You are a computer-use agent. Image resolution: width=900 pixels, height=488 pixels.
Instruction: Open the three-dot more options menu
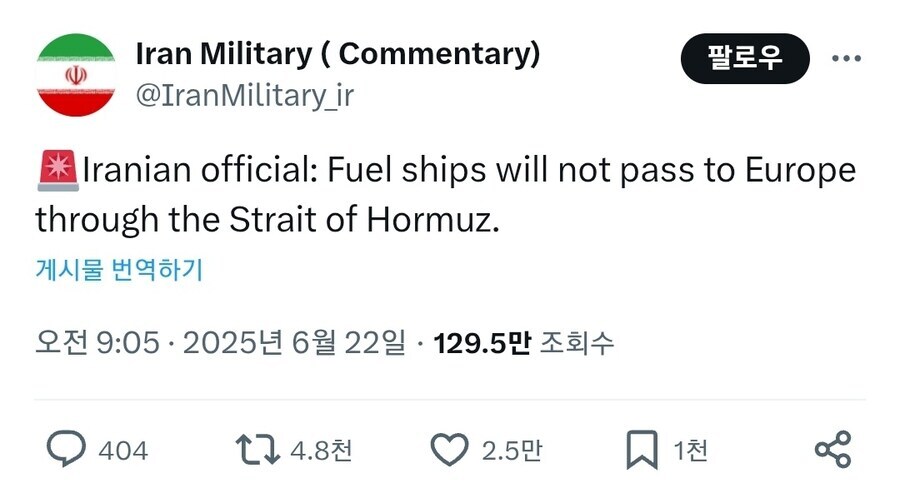847,58
